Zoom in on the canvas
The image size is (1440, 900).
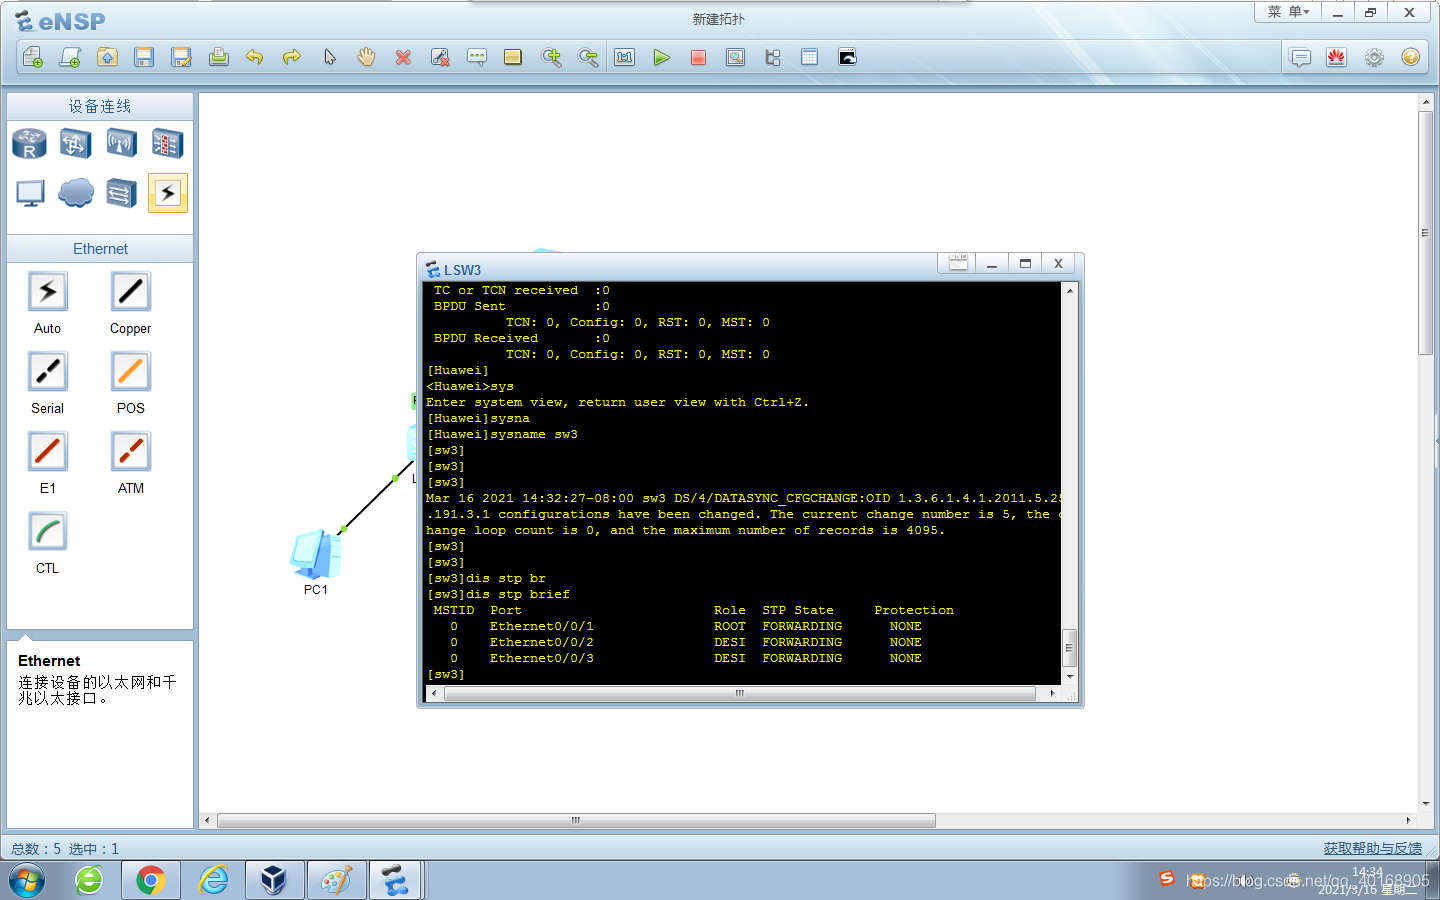tap(551, 57)
